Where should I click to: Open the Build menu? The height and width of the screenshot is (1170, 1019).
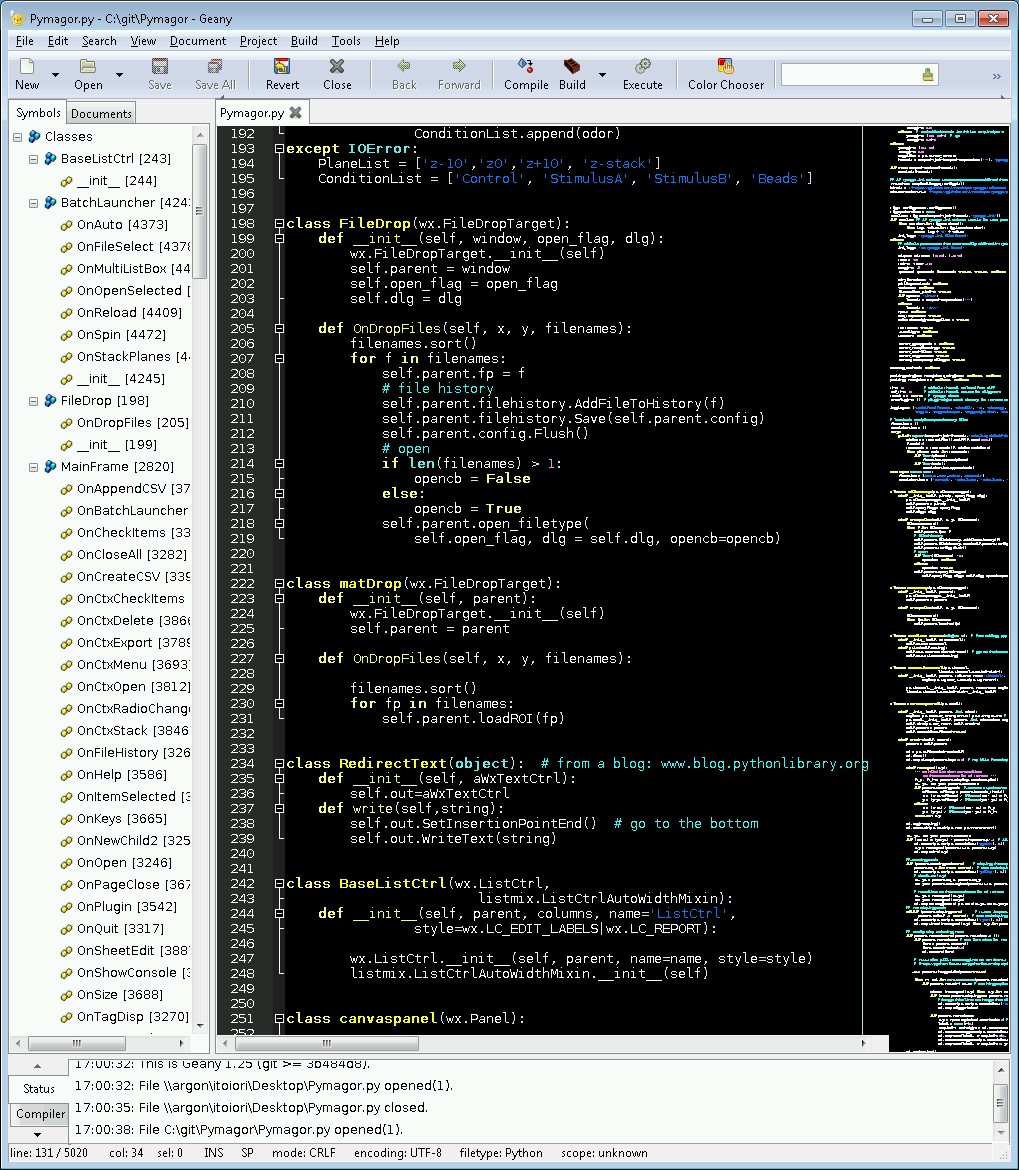point(304,41)
